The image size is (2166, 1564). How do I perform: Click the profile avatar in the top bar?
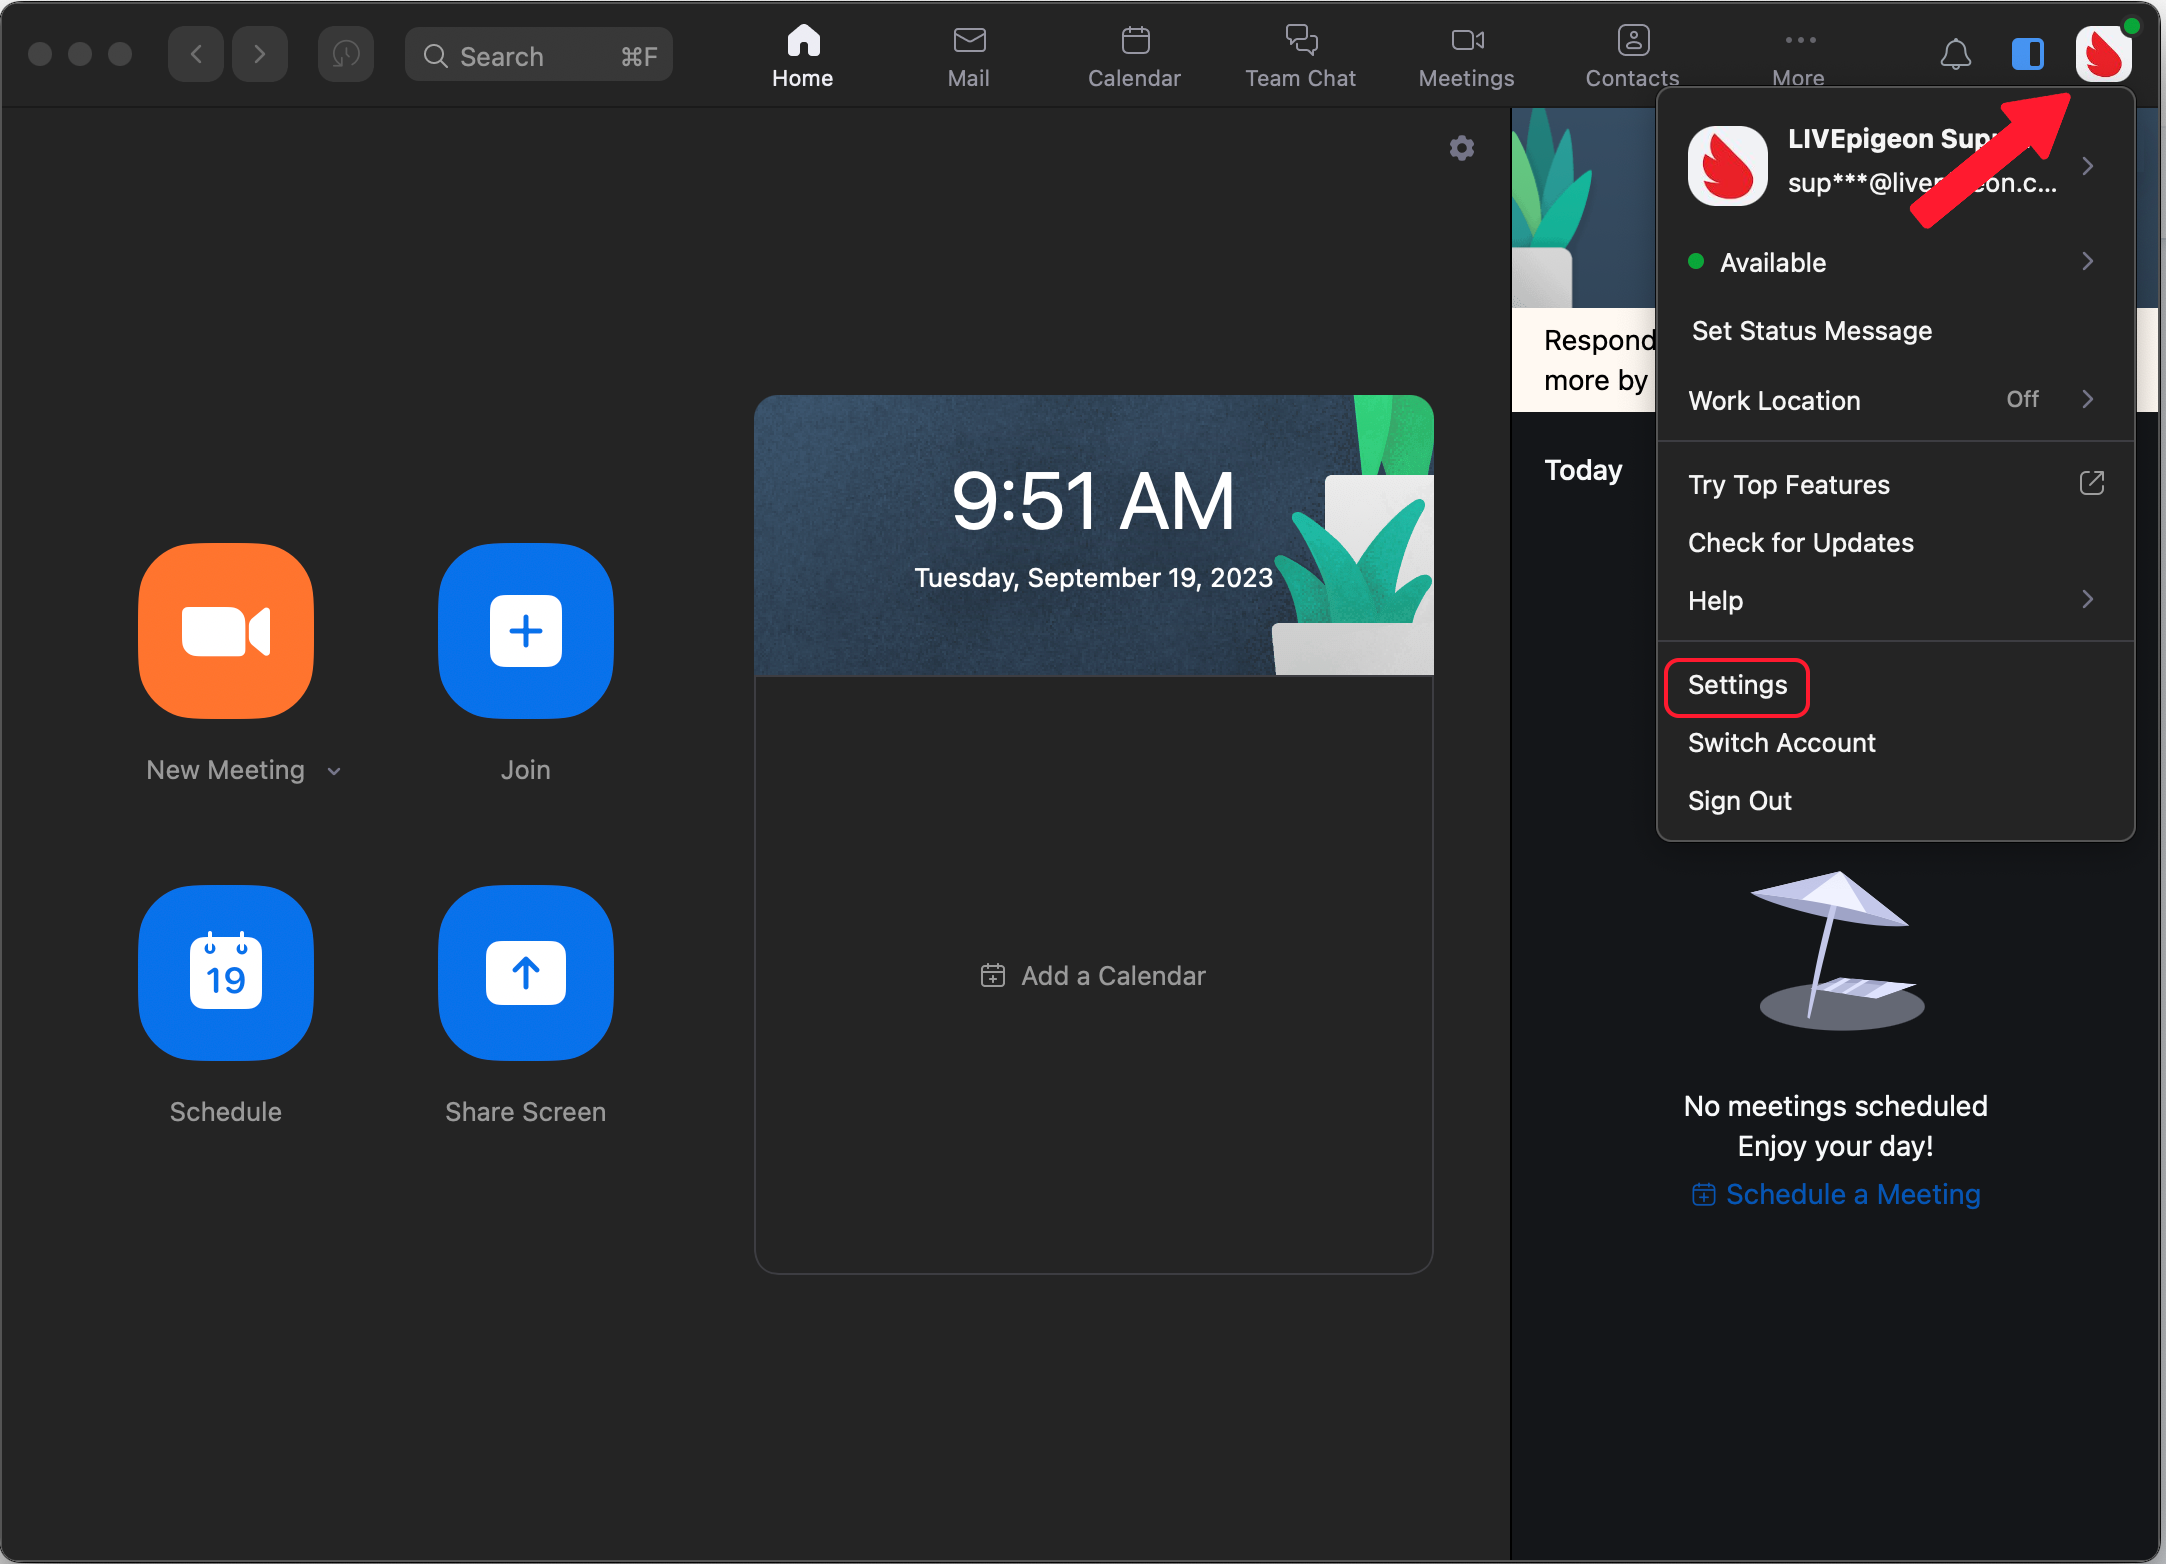(2103, 54)
